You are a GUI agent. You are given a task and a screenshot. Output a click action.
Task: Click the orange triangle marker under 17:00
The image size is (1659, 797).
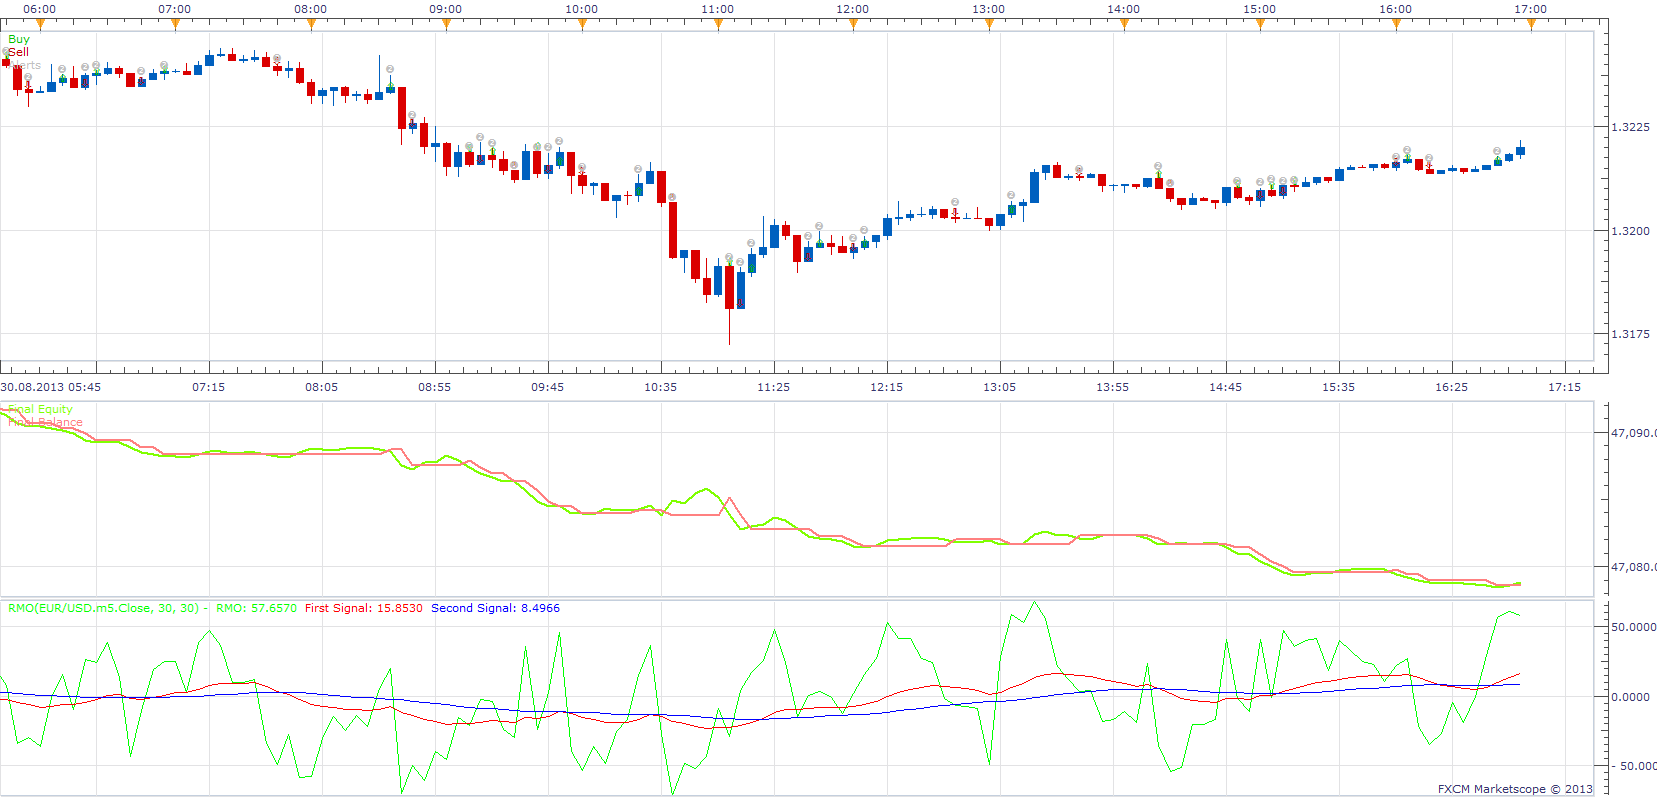1531,24
